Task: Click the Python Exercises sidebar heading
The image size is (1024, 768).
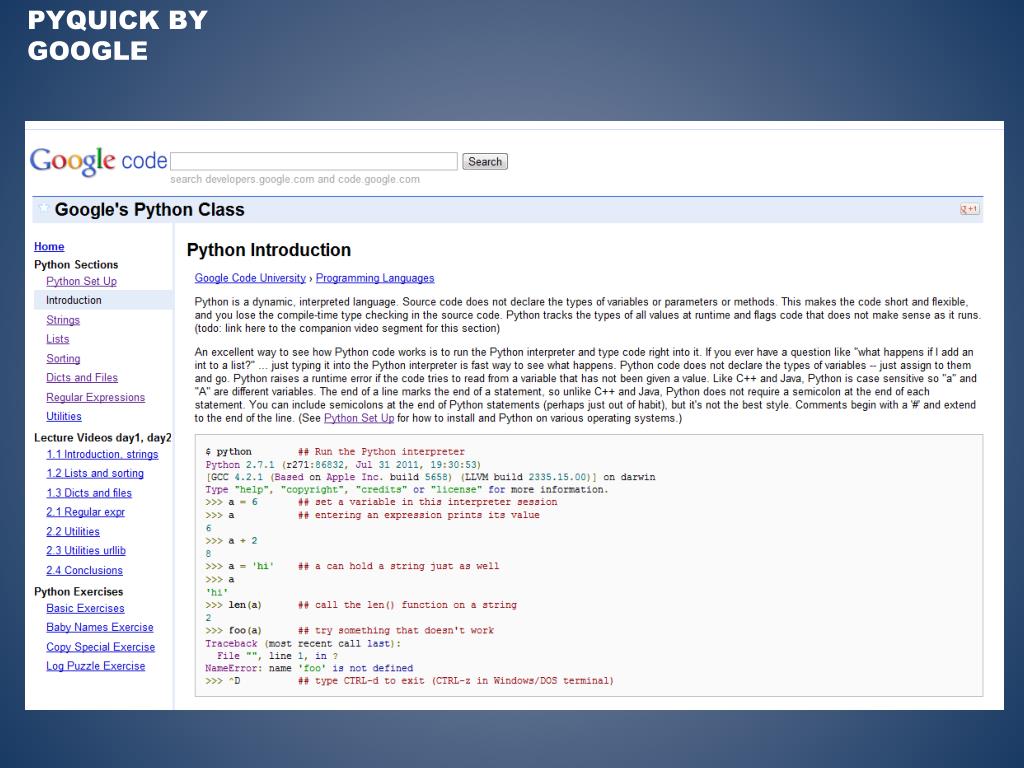Action: (x=78, y=592)
